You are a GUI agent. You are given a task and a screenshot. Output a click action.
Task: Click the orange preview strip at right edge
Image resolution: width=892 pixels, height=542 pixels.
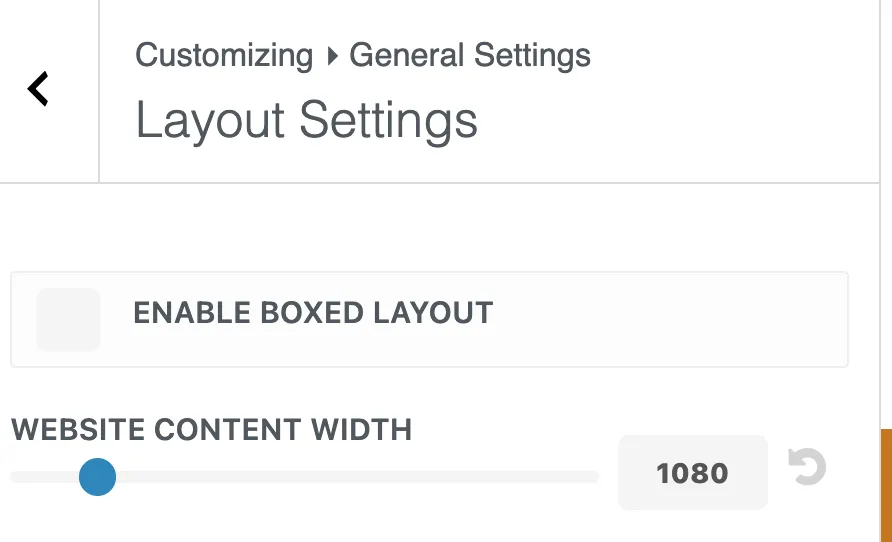click(885, 485)
